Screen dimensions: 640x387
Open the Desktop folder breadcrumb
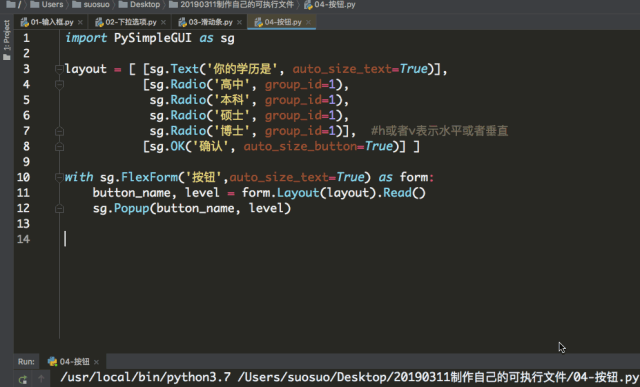click(x=139, y=4)
